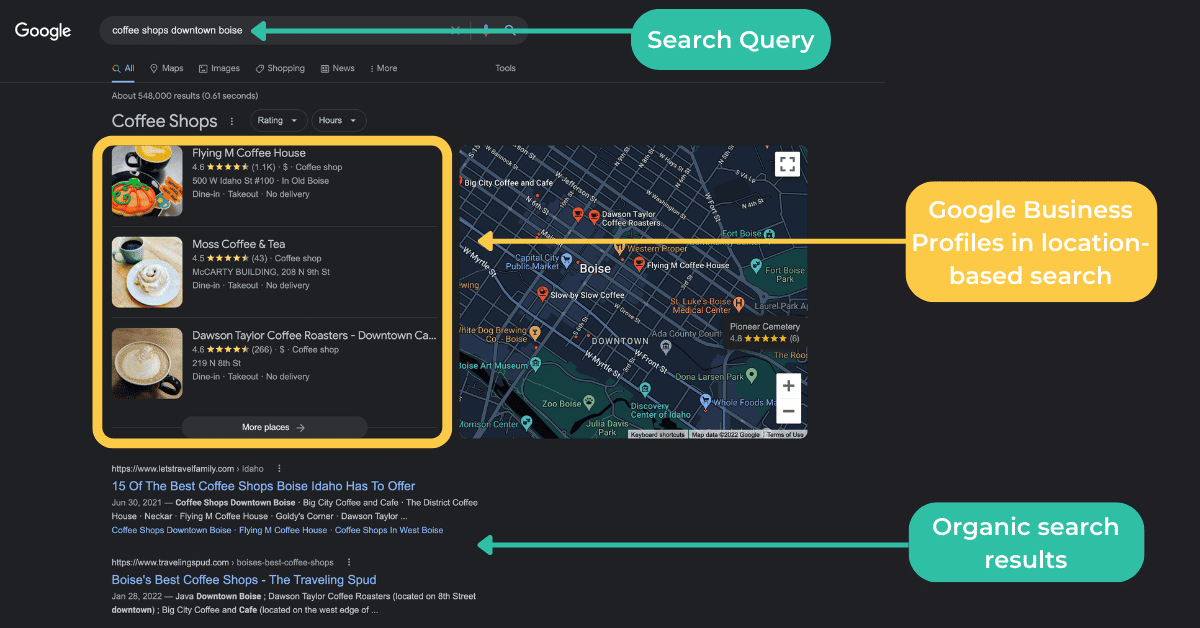Open options dots beside letstravelfamily result
Image resolution: width=1200 pixels, height=628 pixels.
pos(279,468)
